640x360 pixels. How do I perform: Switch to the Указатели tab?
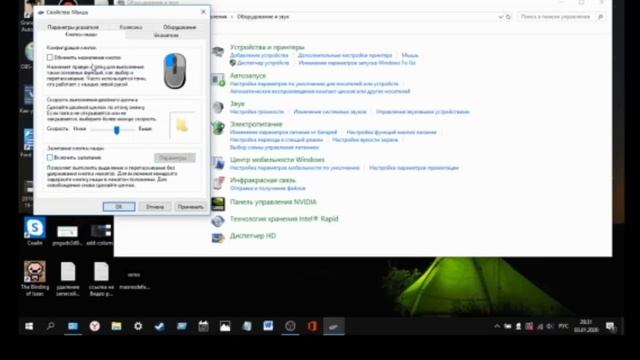pos(166,36)
